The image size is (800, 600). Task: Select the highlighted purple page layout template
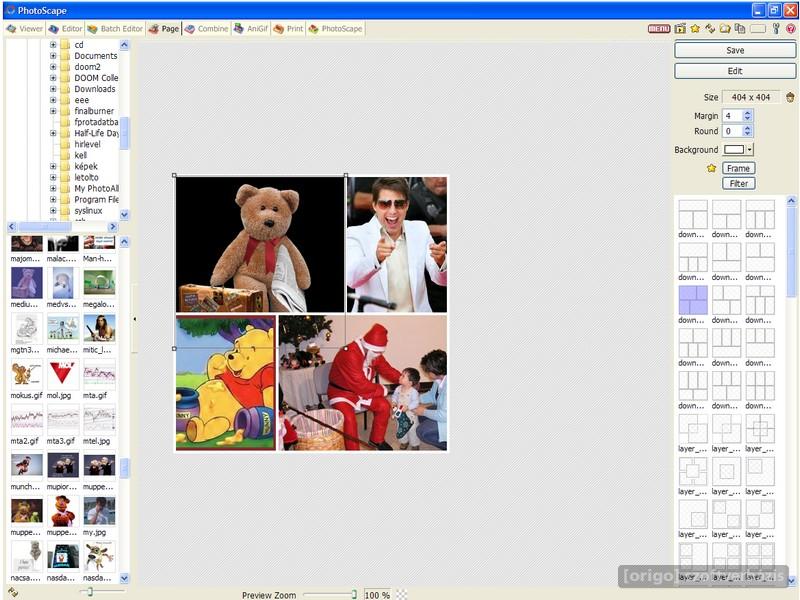(x=693, y=300)
